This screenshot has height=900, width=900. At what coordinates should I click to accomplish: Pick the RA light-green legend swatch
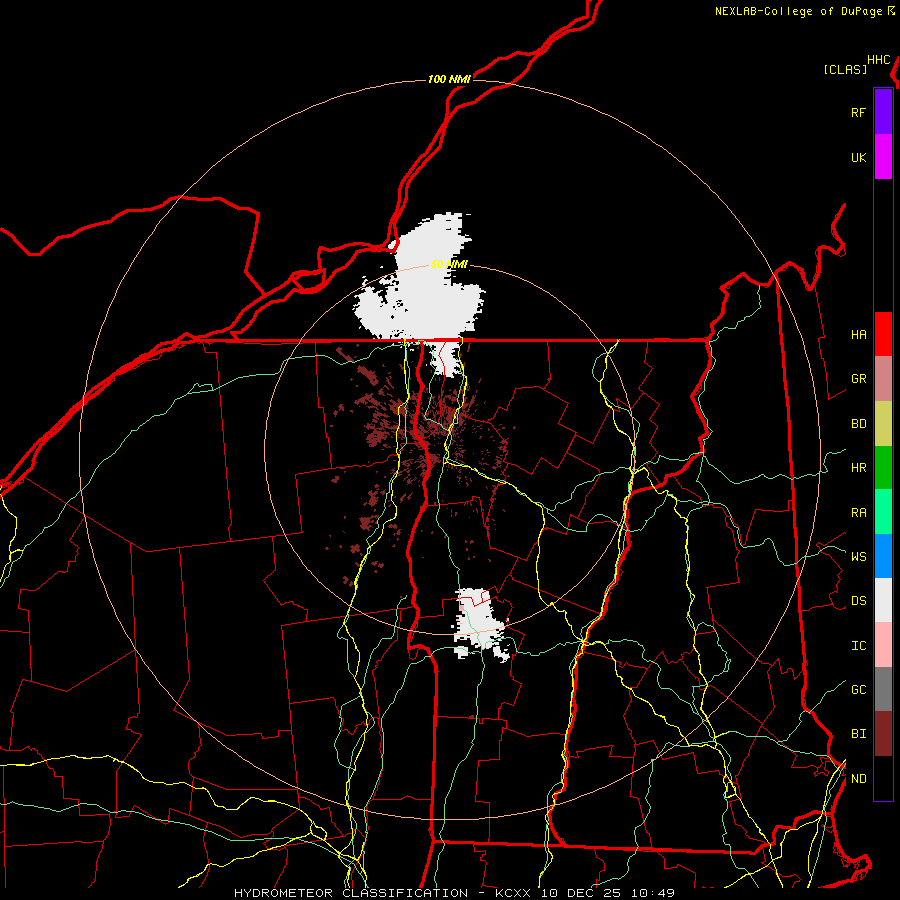[x=883, y=512]
